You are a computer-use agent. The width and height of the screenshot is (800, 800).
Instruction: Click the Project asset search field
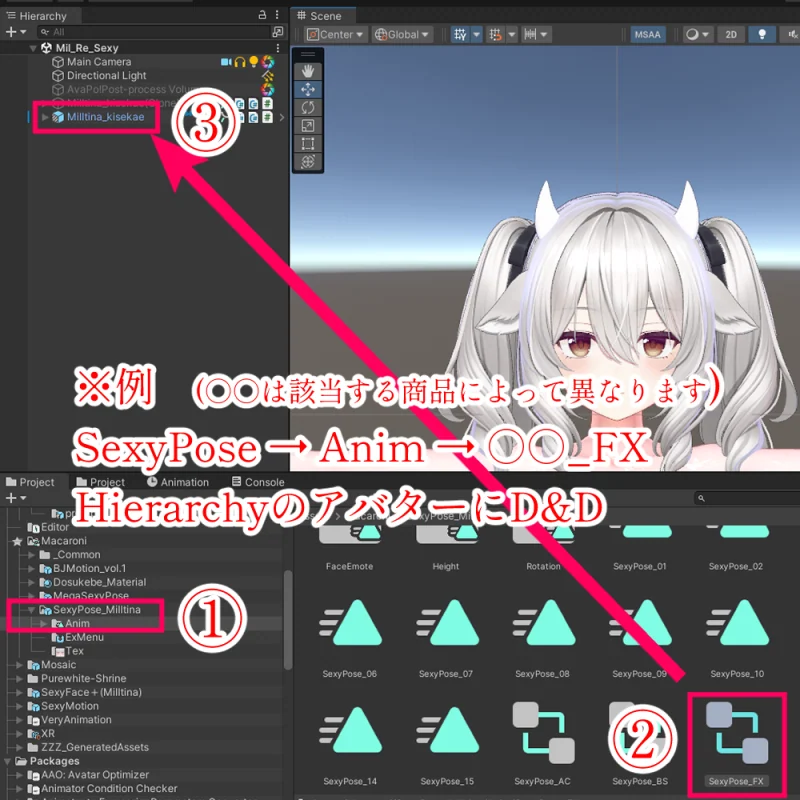(x=747, y=498)
